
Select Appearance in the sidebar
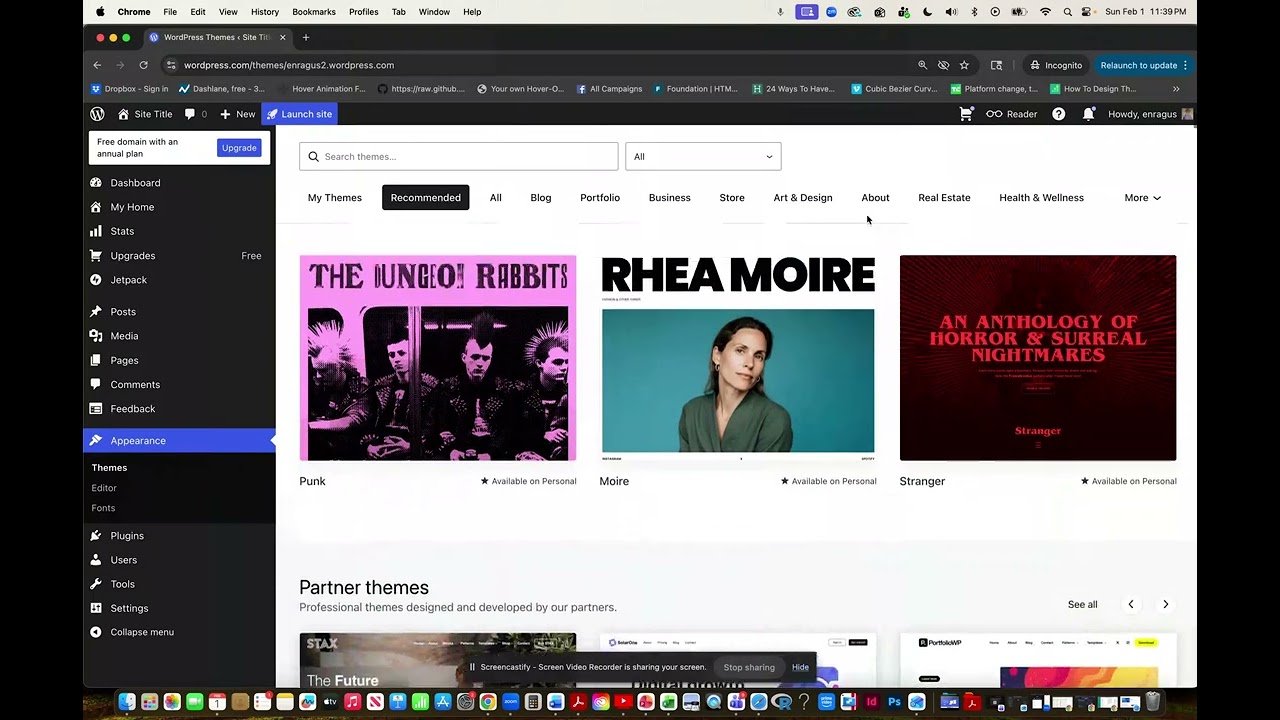point(179,441)
